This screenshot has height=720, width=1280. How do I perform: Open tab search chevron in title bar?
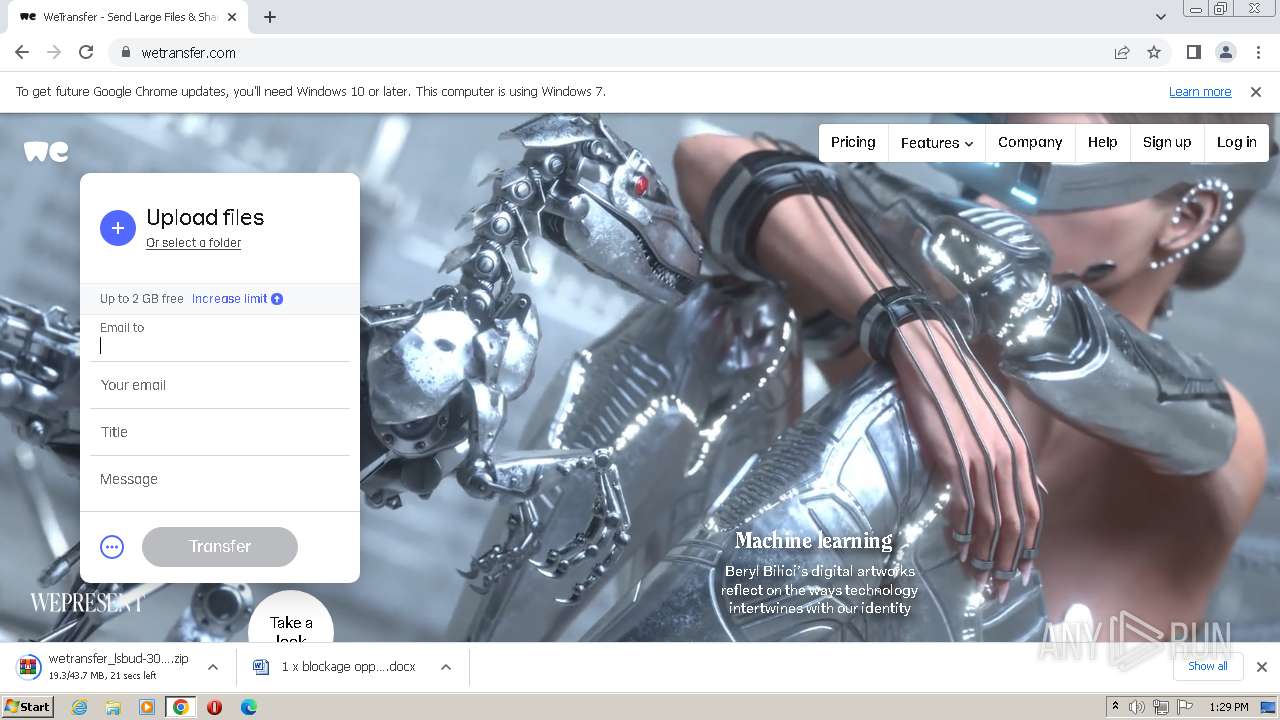click(1160, 17)
